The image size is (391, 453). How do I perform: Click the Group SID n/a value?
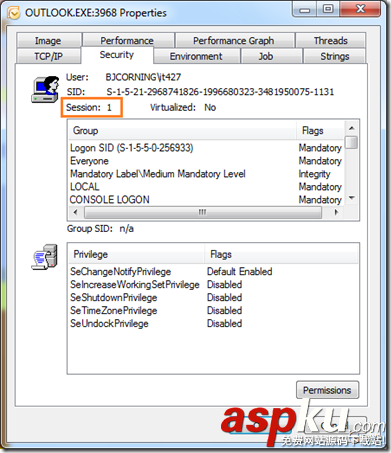click(127, 229)
